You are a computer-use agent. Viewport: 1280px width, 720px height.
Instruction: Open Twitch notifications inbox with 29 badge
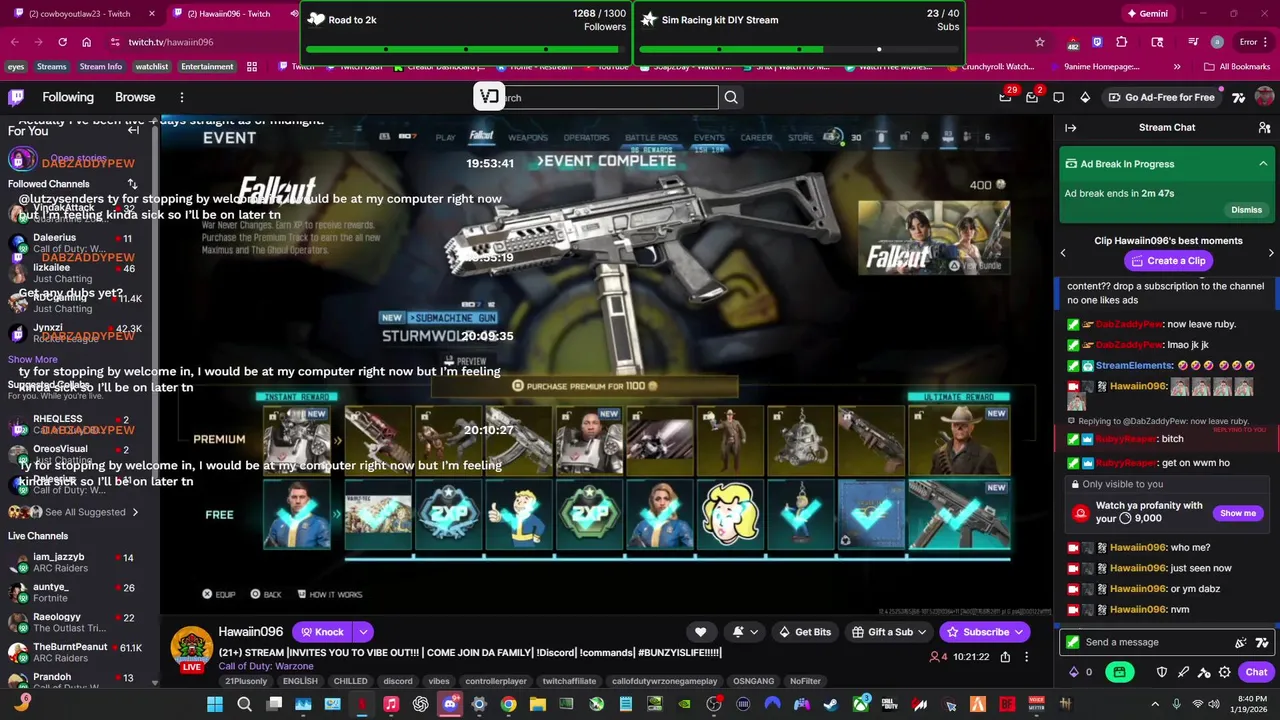(x=1006, y=97)
